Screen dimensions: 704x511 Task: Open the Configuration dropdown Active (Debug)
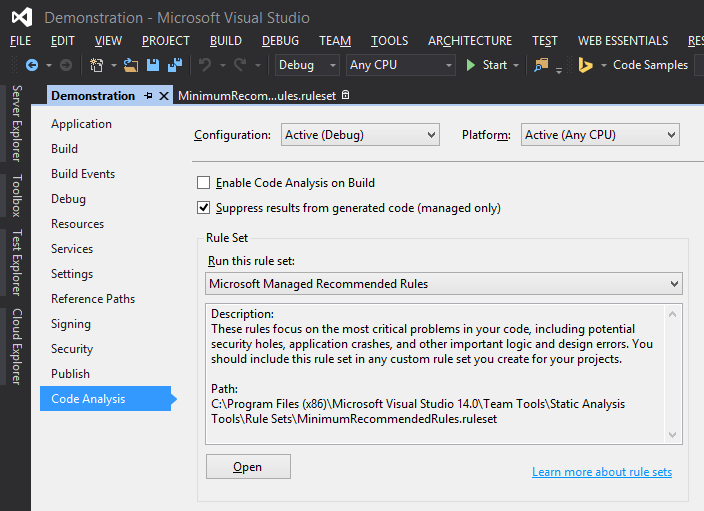pos(360,135)
